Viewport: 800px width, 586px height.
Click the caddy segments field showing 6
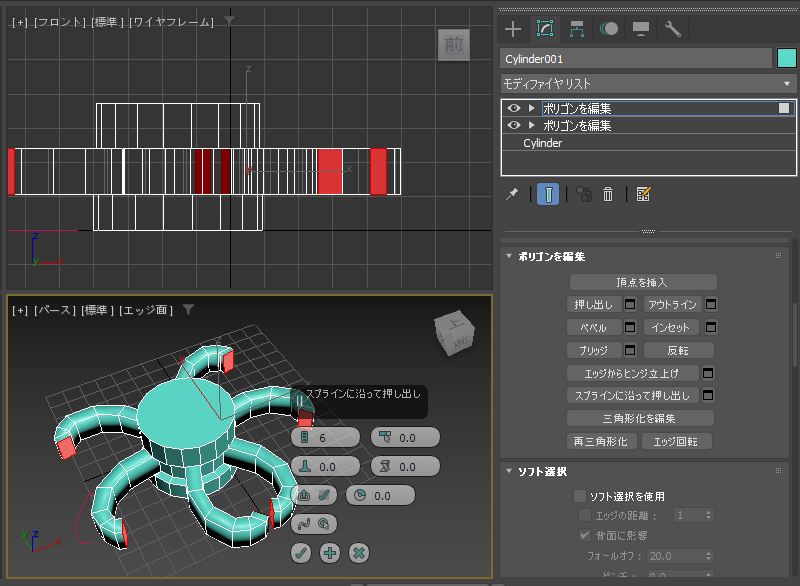[x=326, y=438]
